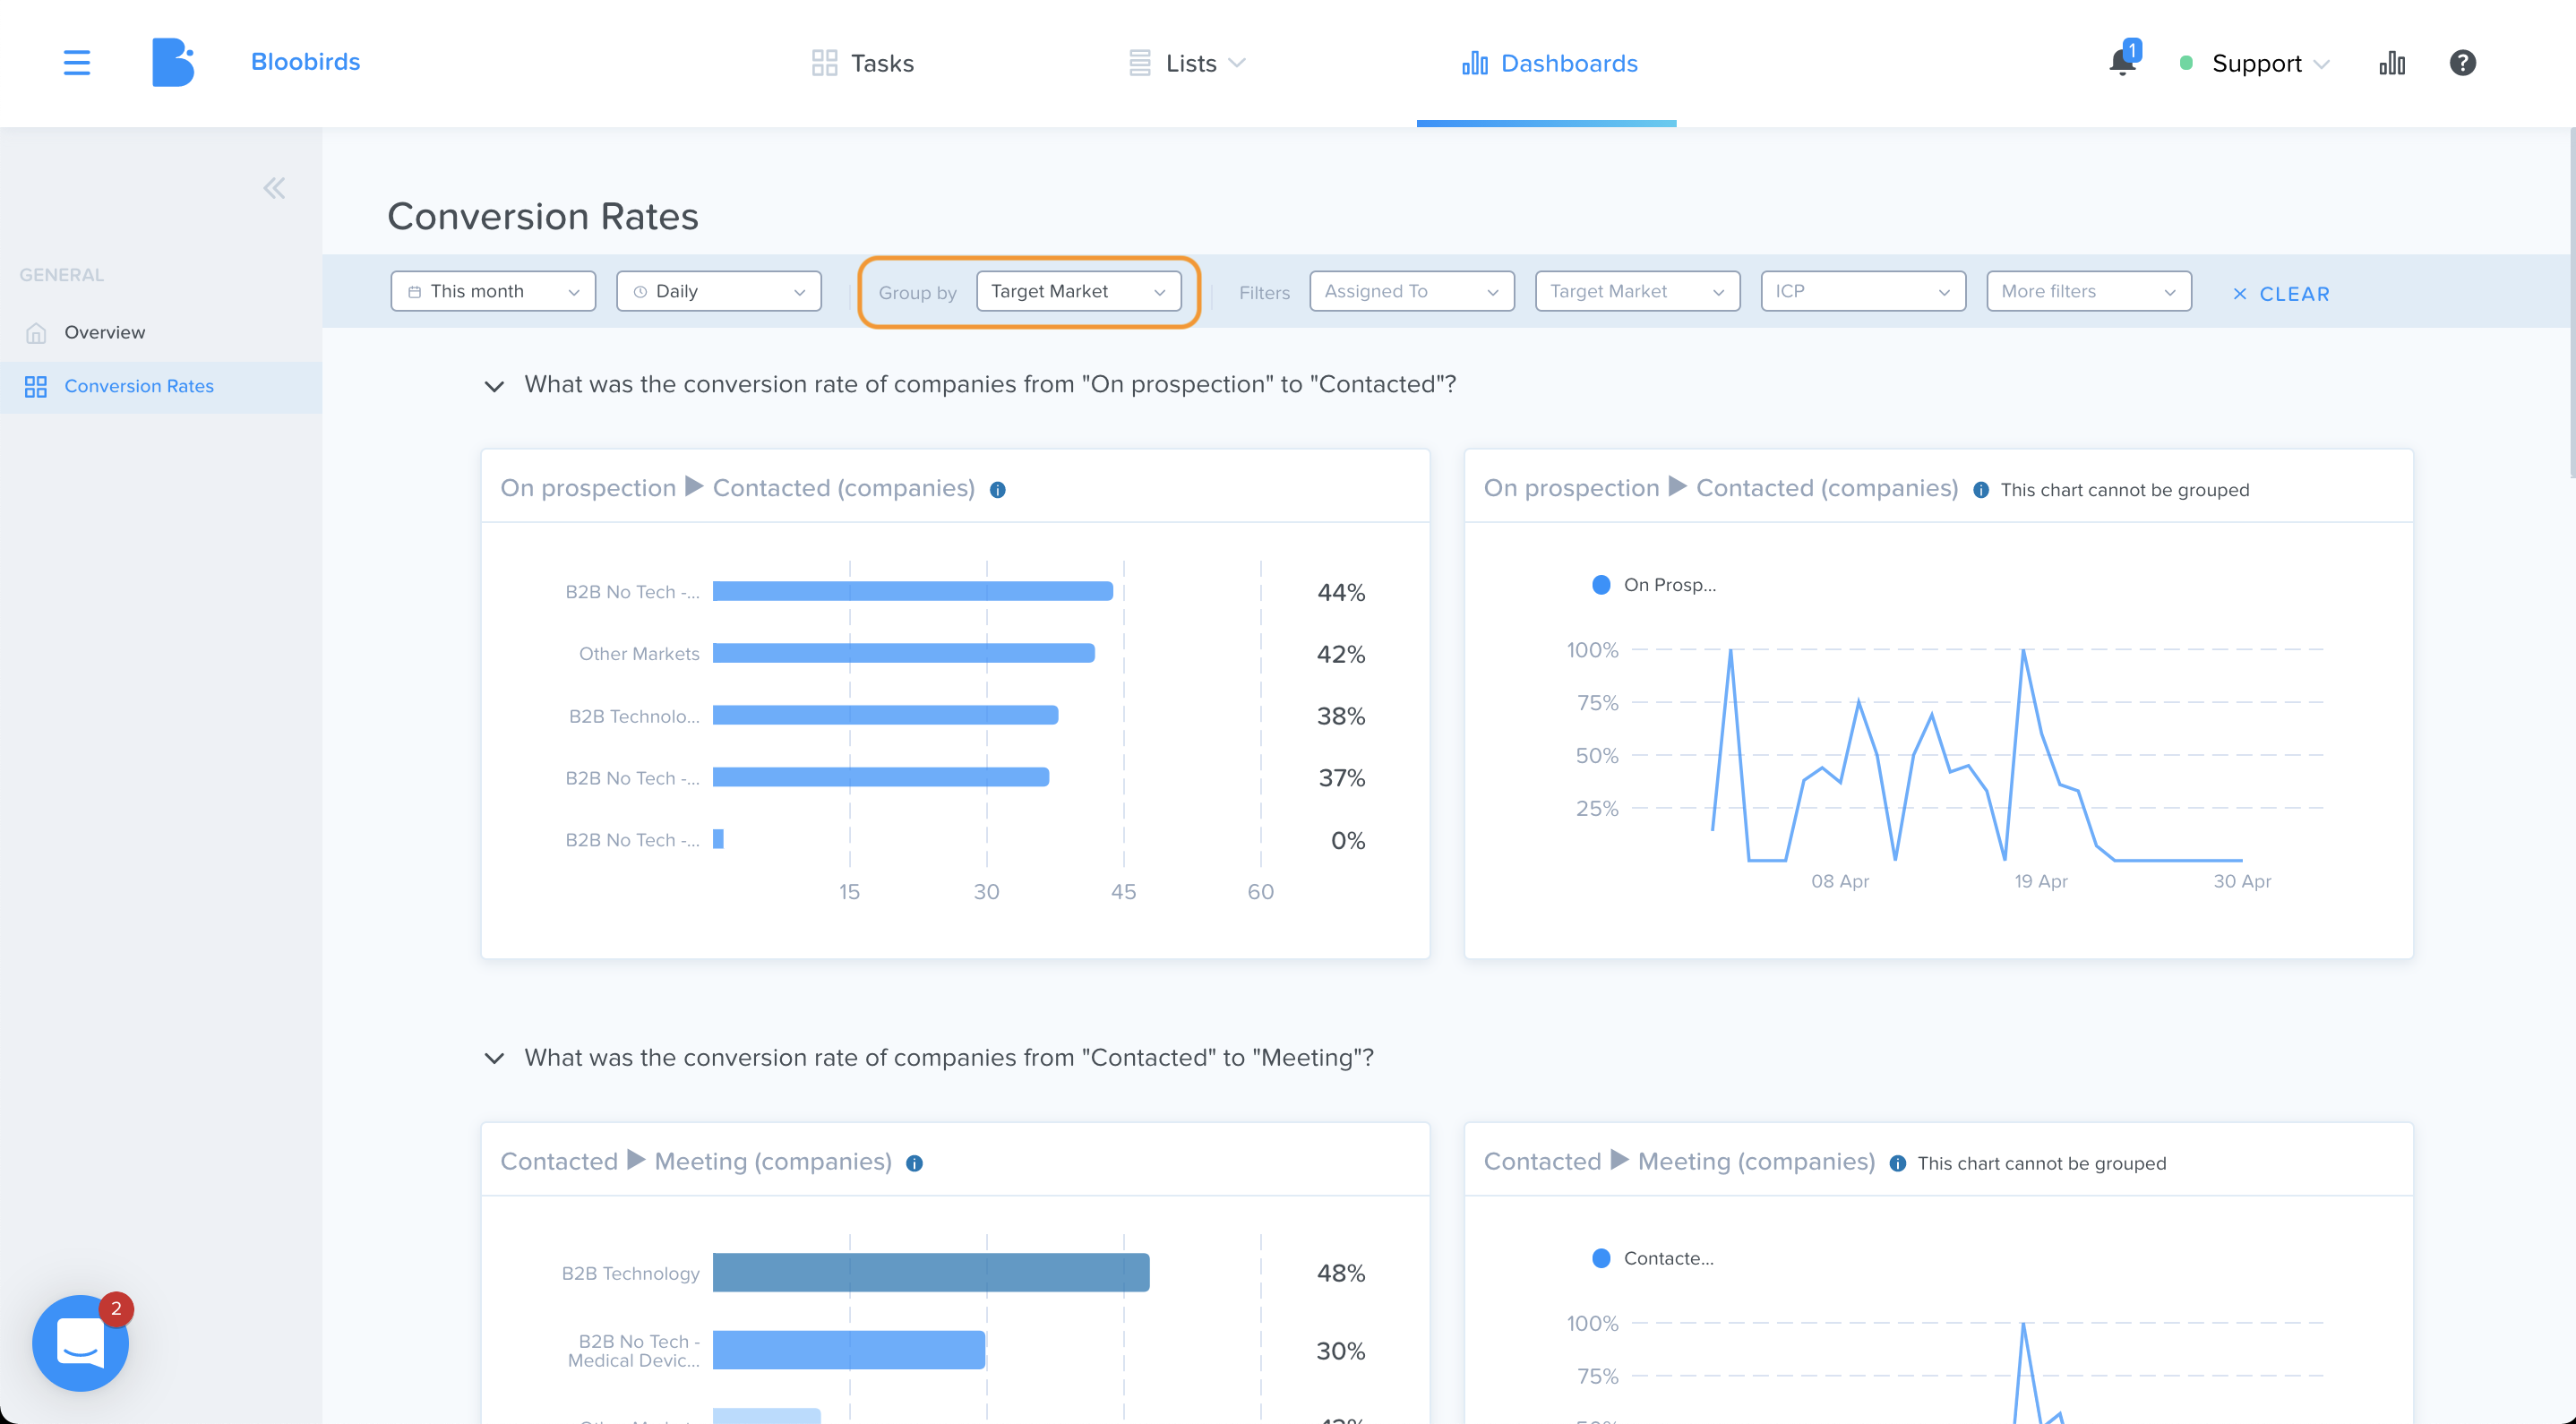Click the 0% value label
This screenshot has height=1424, width=2576.
coord(1347,840)
